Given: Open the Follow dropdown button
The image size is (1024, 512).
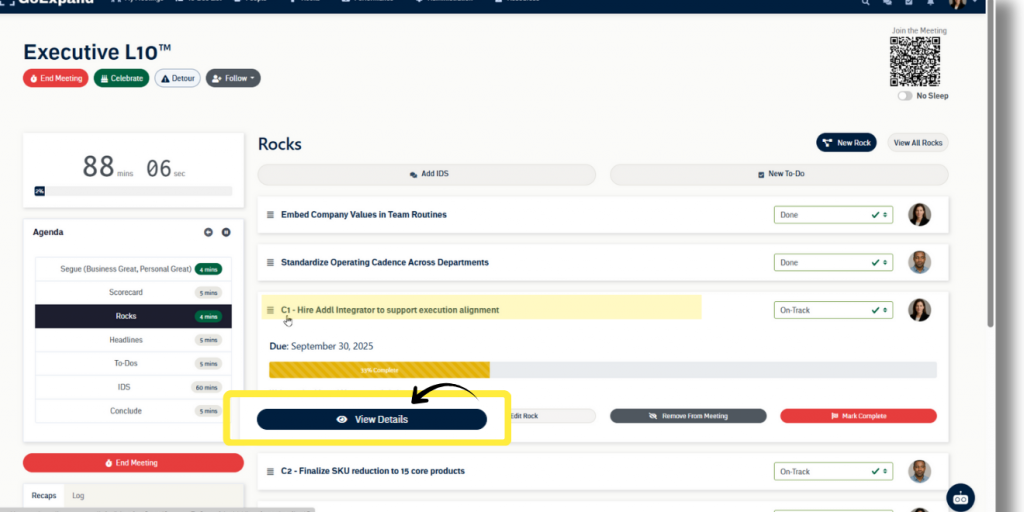Looking at the screenshot, I should (x=233, y=78).
